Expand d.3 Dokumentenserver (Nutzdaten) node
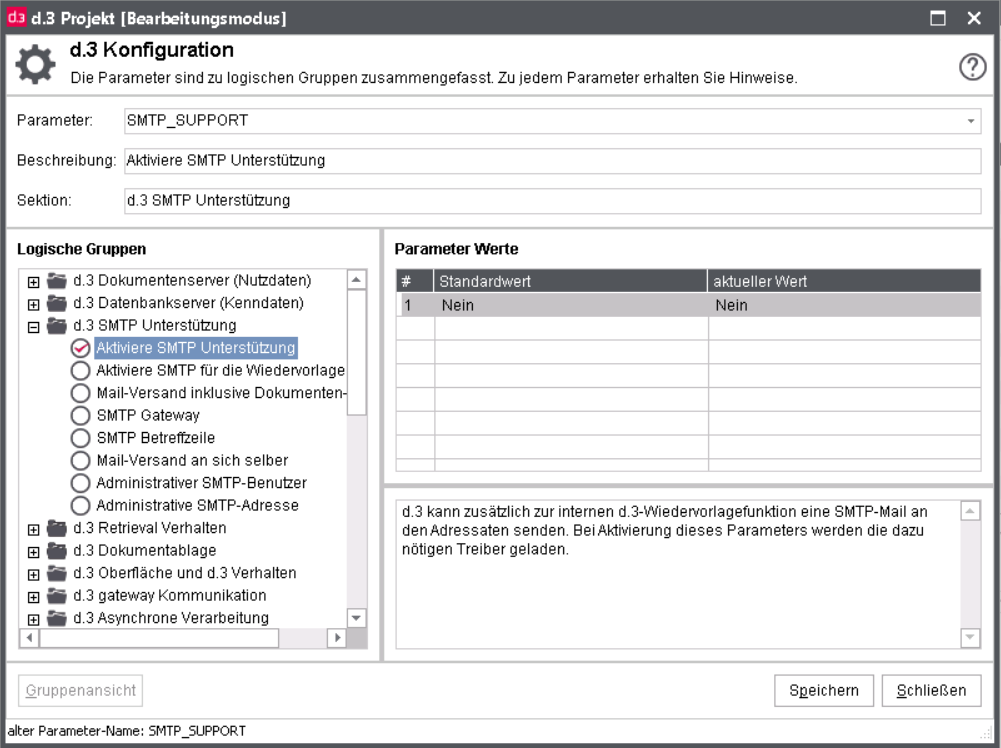The width and height of the screenshot is (1001, 748). 34,281
